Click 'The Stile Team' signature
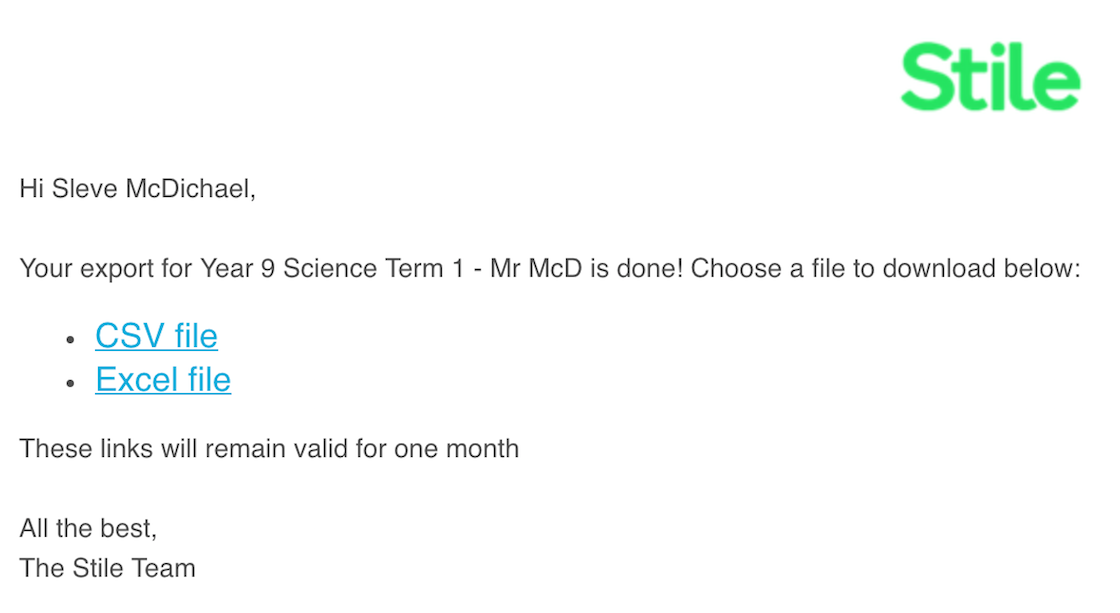The width and height of the screenshot is (1120, 613). [x=107, y=569]
